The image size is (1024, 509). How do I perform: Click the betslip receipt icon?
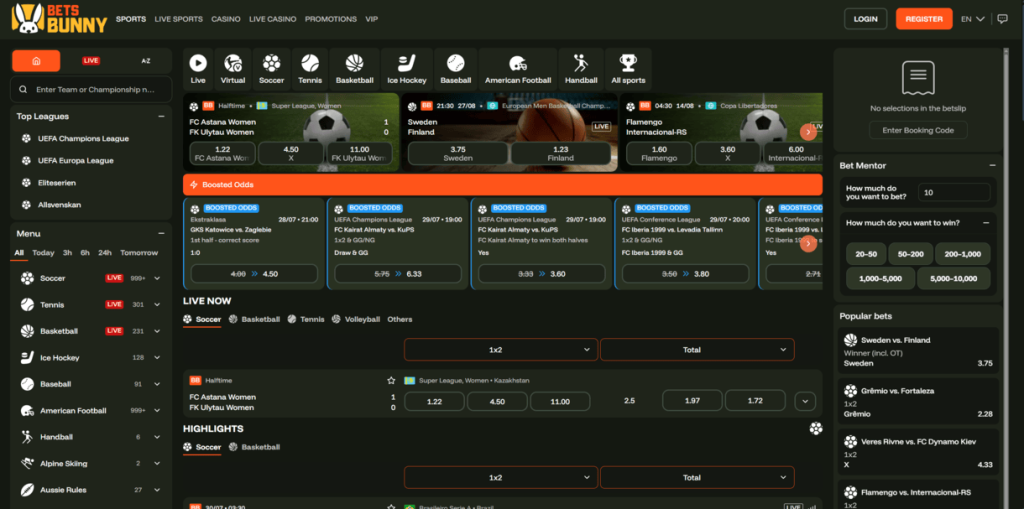918,78
